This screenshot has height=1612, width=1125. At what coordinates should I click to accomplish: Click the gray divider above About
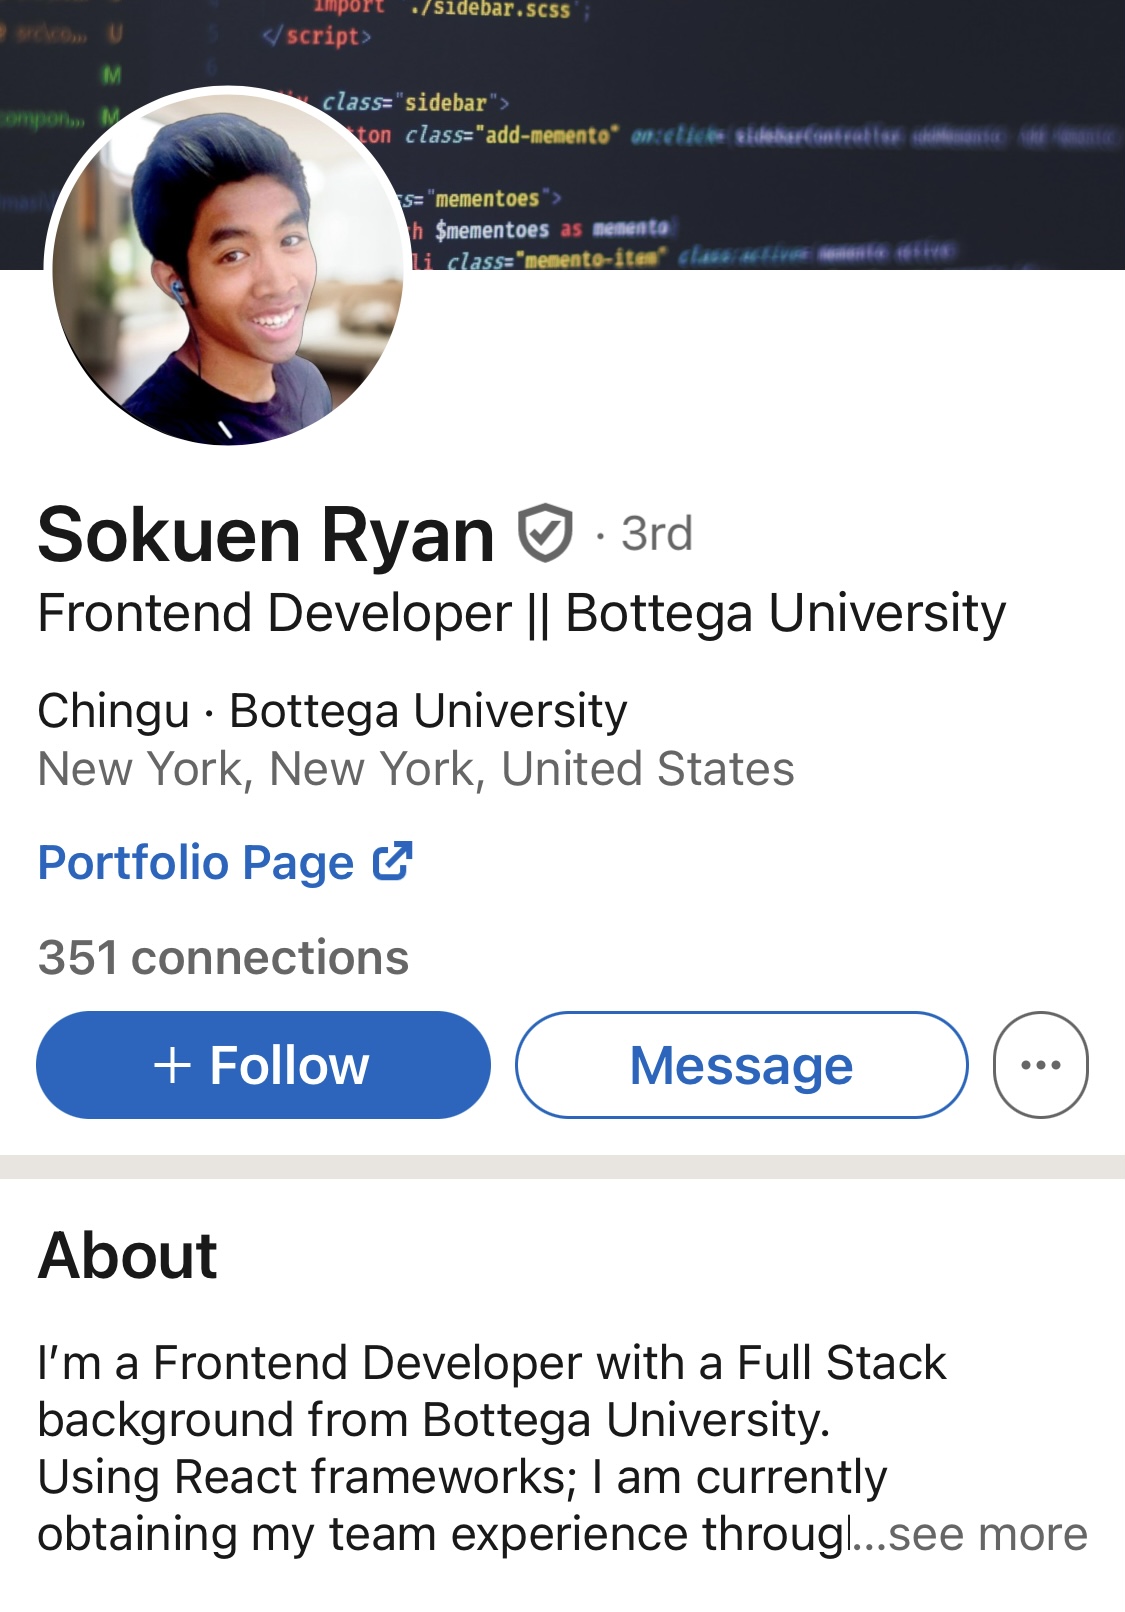point(562,1166)
